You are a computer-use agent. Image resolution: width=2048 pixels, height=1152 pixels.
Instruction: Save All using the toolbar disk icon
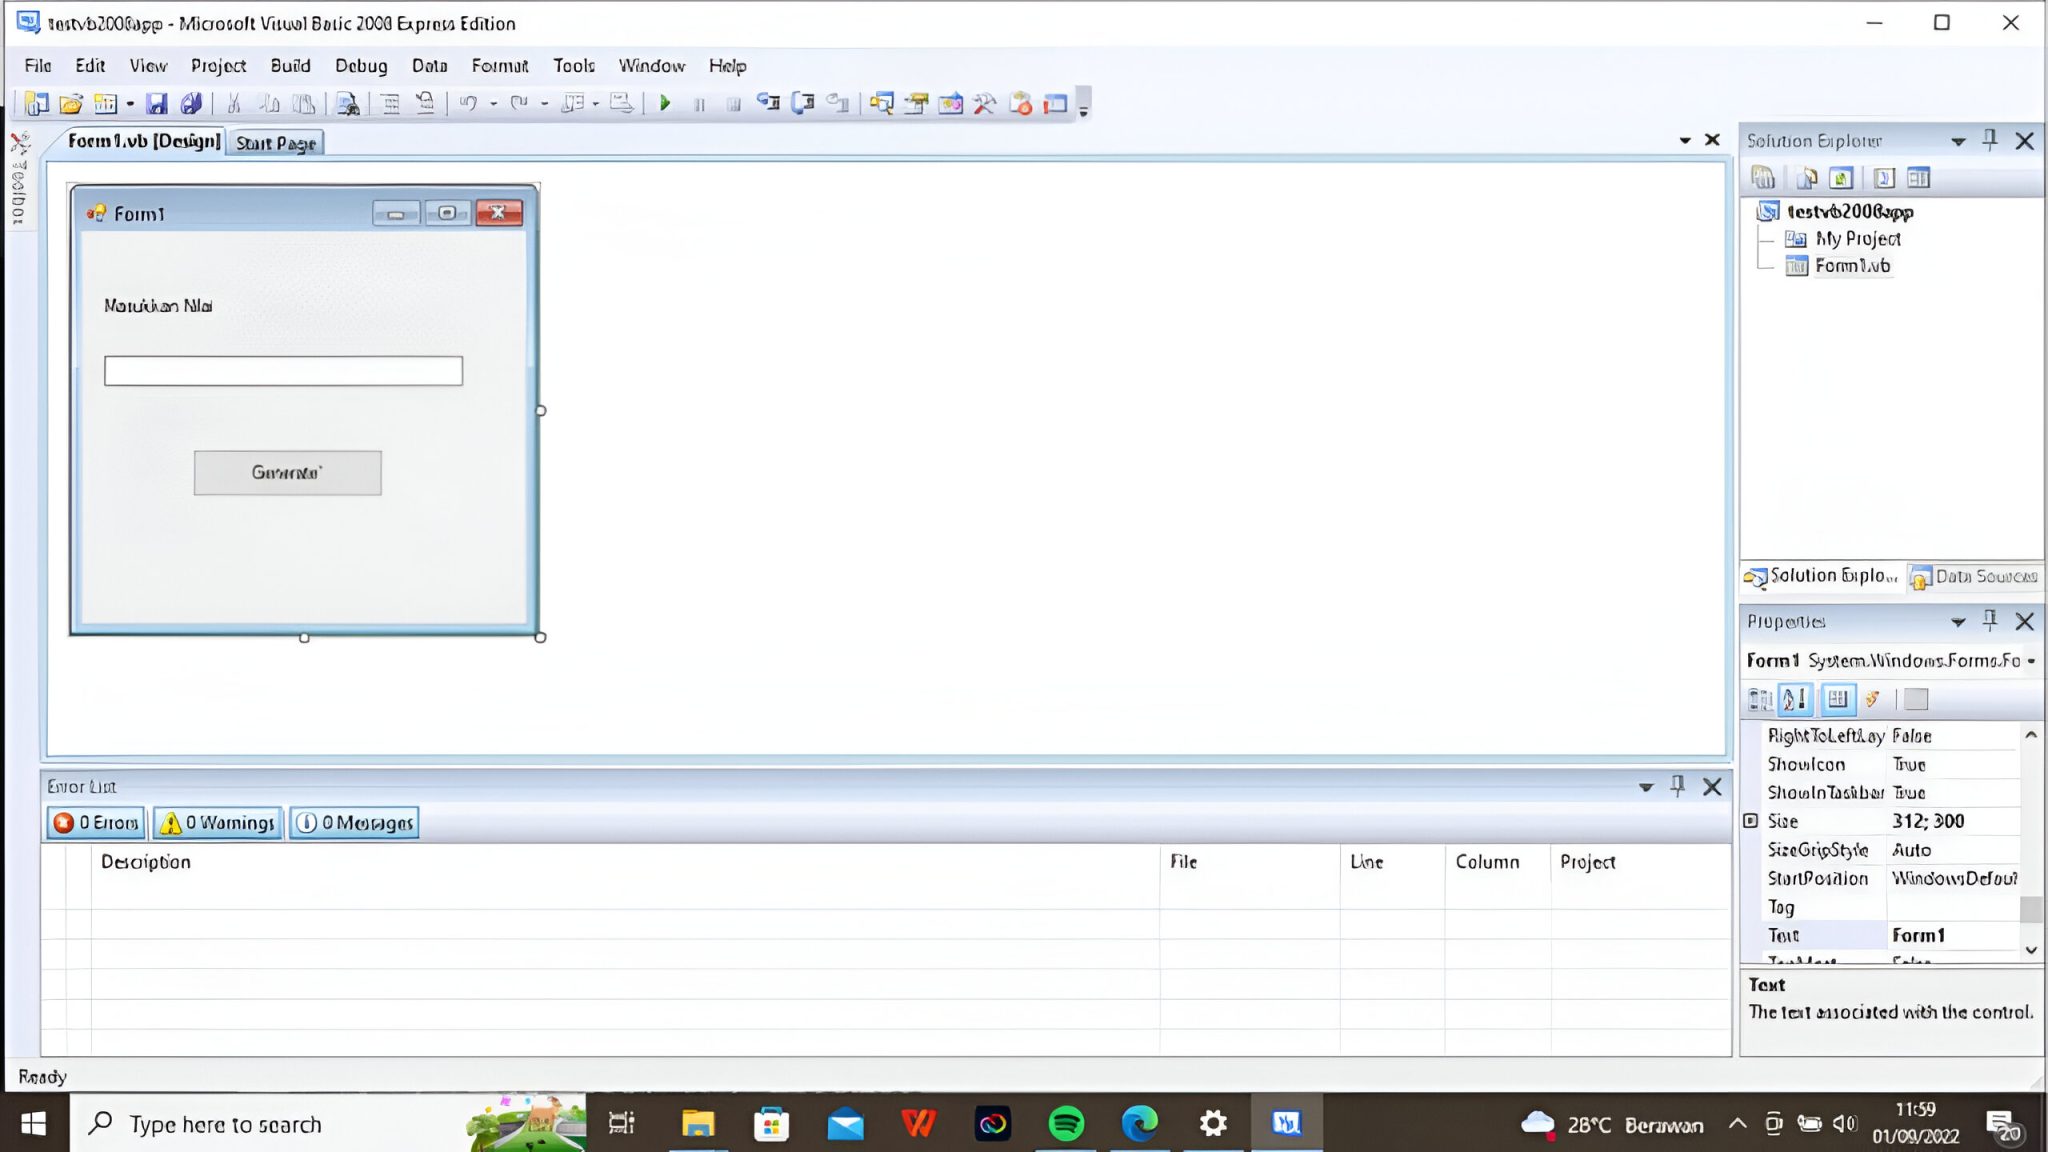tap(192, 103)
